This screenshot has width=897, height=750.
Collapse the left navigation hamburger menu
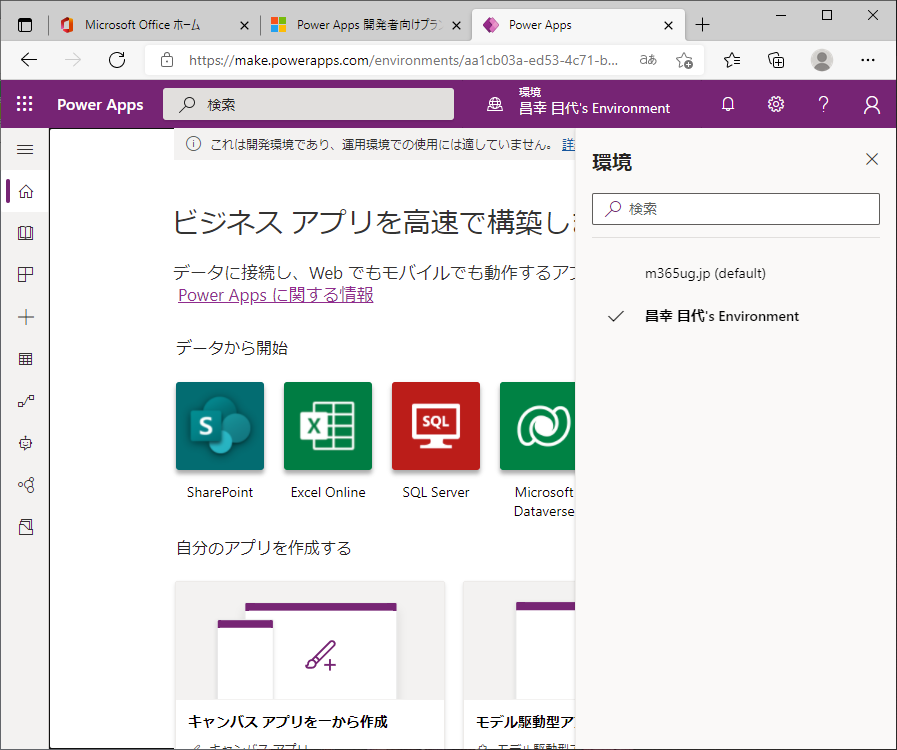click(25, 149)
